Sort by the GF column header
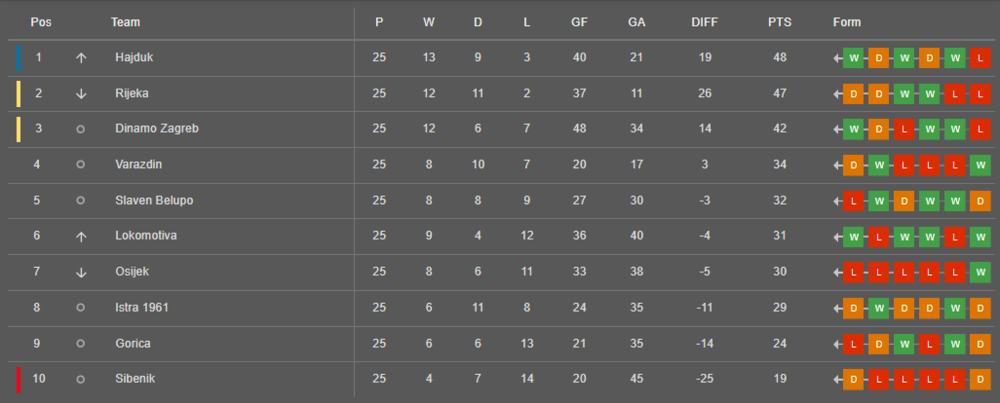 579,22
